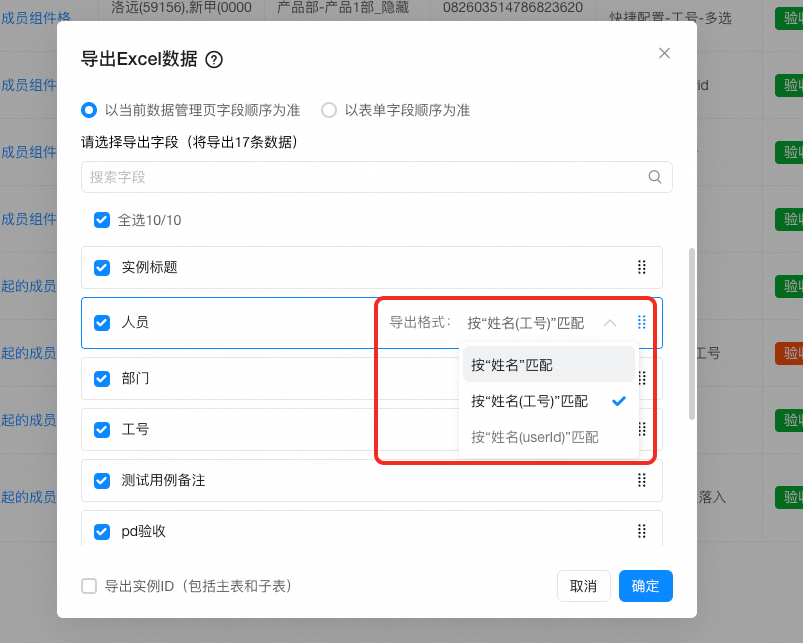This screenshot has height=643, width=803.
Task: Click drag handle on pd验收 row
Action: coord(642,531)
